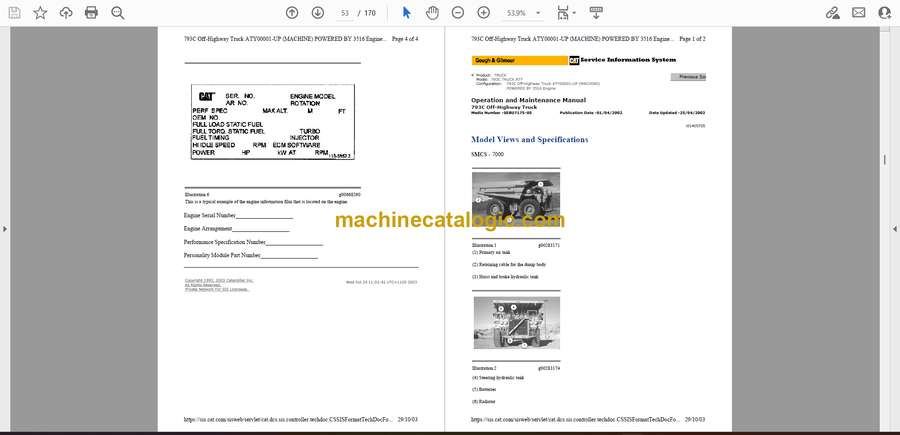Screen dimensions: 900x435
Task: Click the 'Personality Module Part Number' line
Action: pos(251,255)
